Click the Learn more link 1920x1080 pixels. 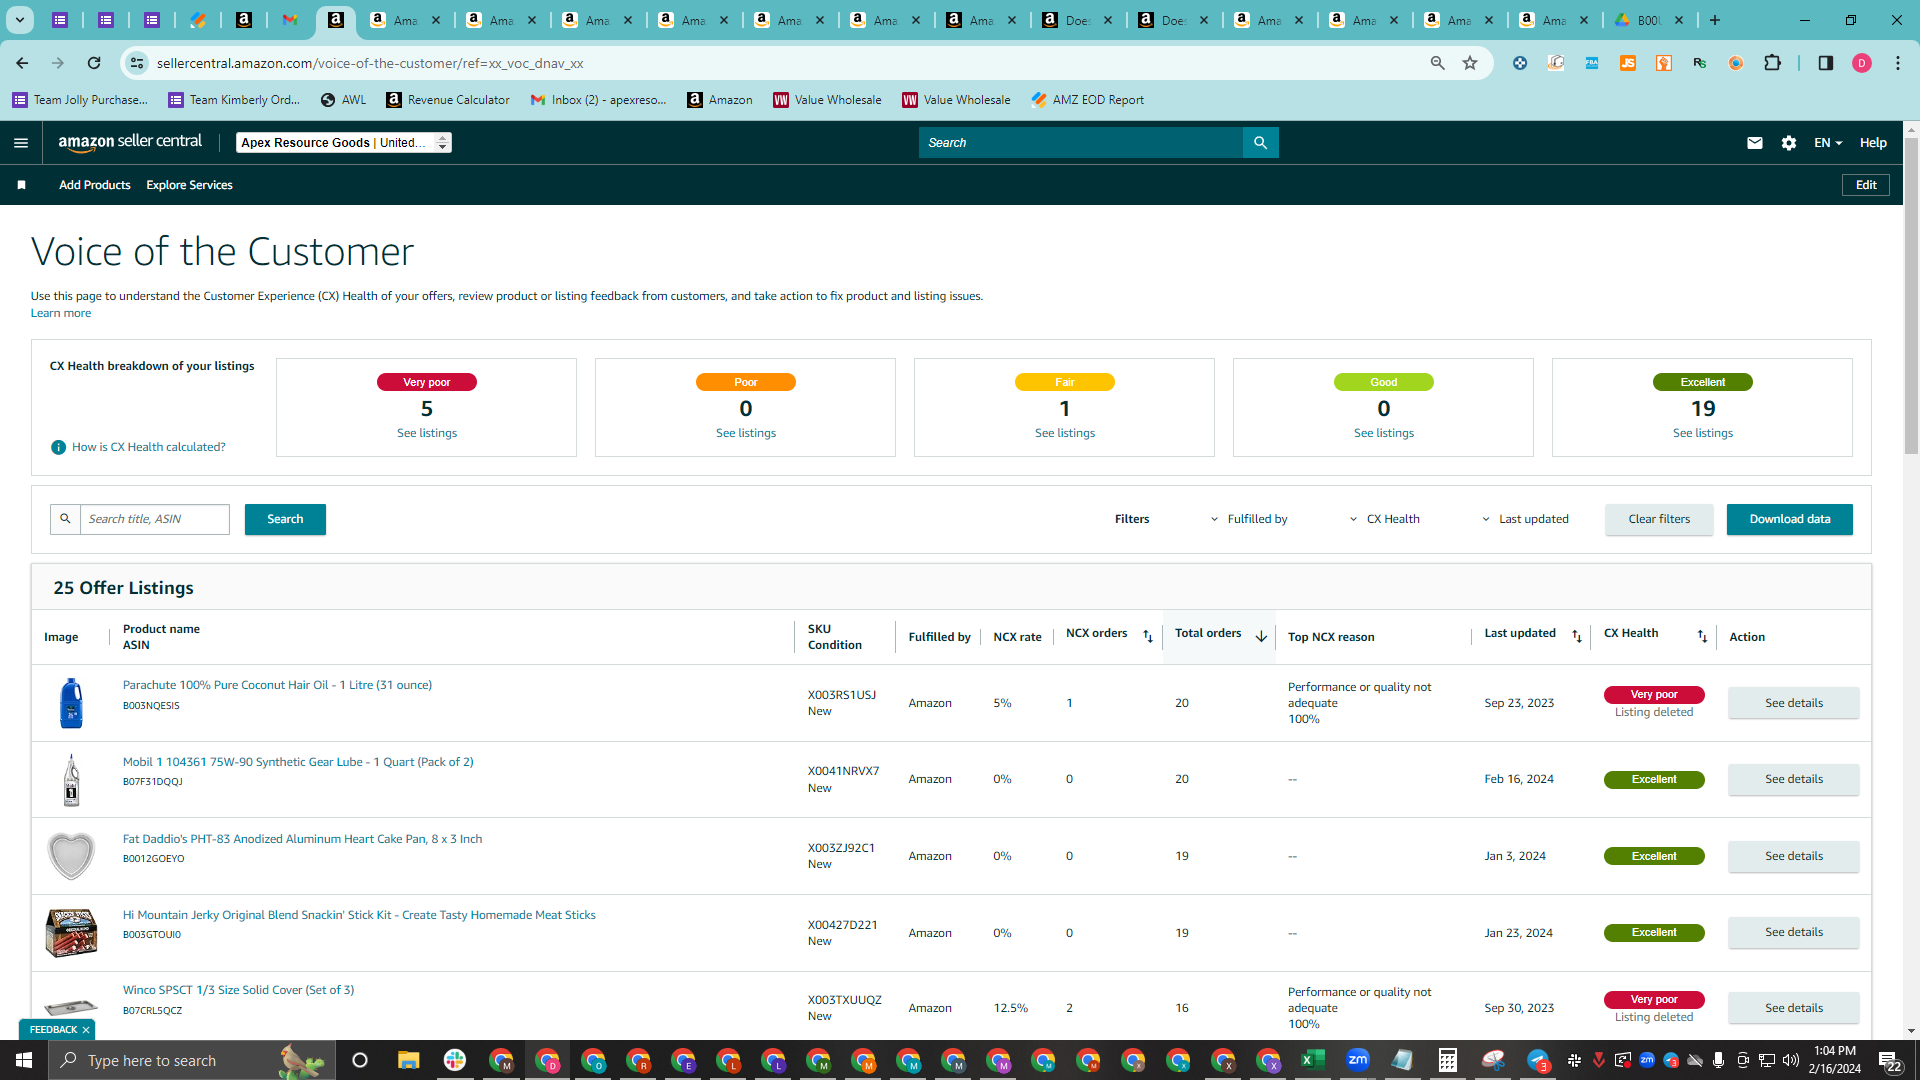tap(61, 313)
